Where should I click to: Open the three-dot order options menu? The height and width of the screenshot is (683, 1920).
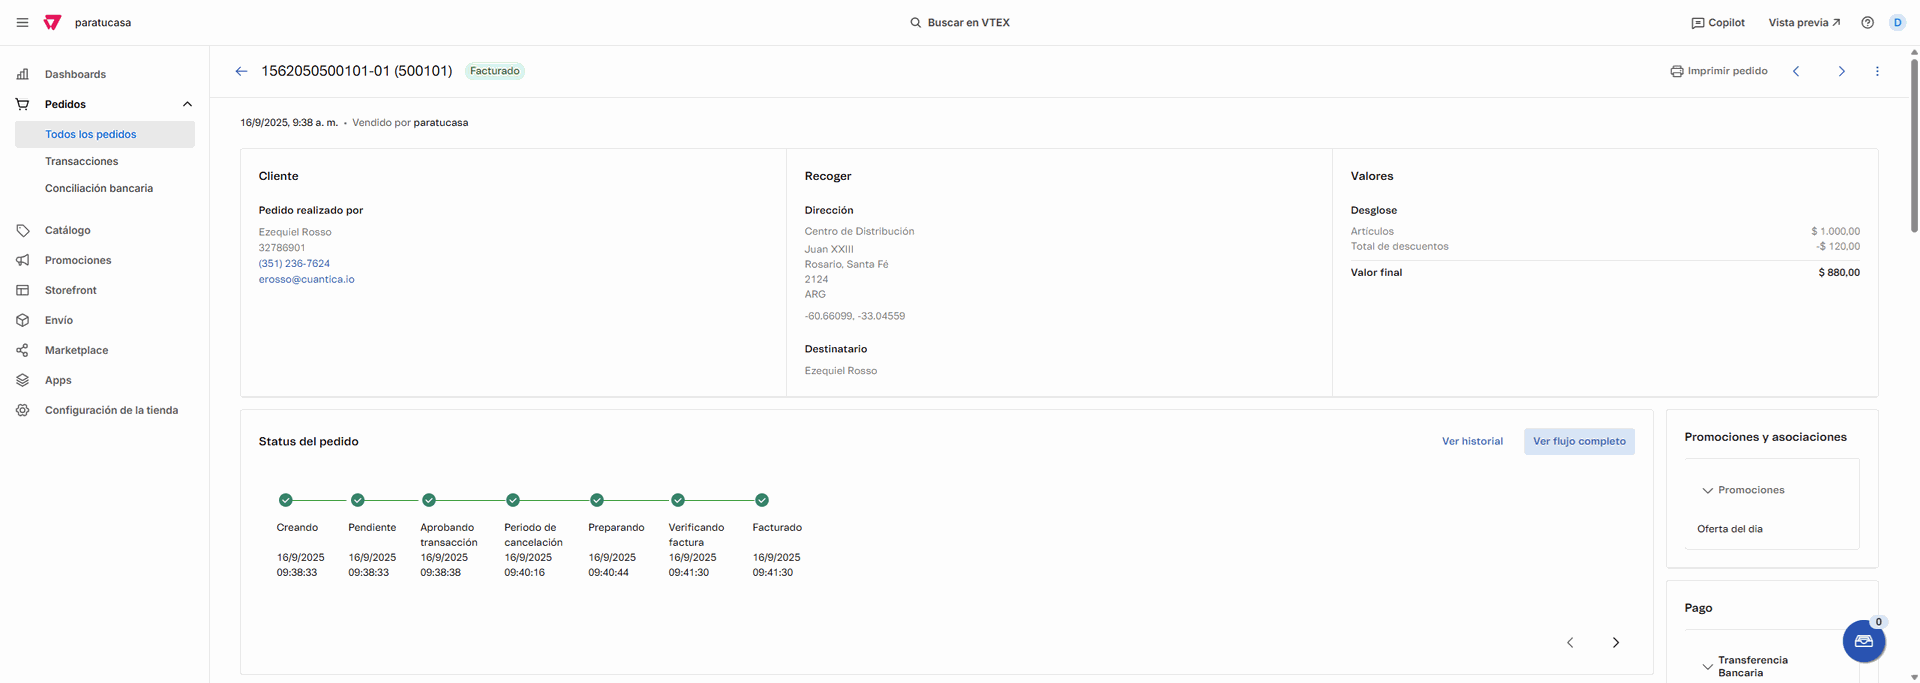pos(1877,71)
